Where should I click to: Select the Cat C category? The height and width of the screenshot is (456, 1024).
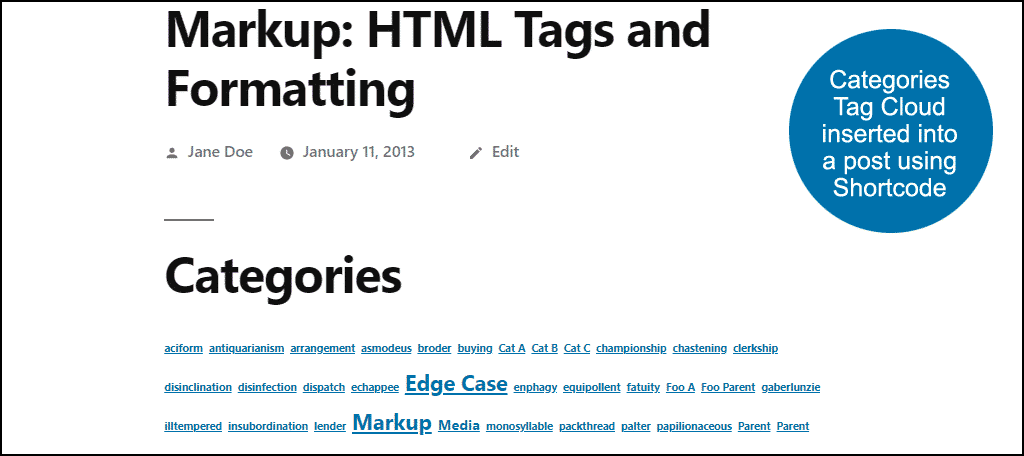click(577, 348)
